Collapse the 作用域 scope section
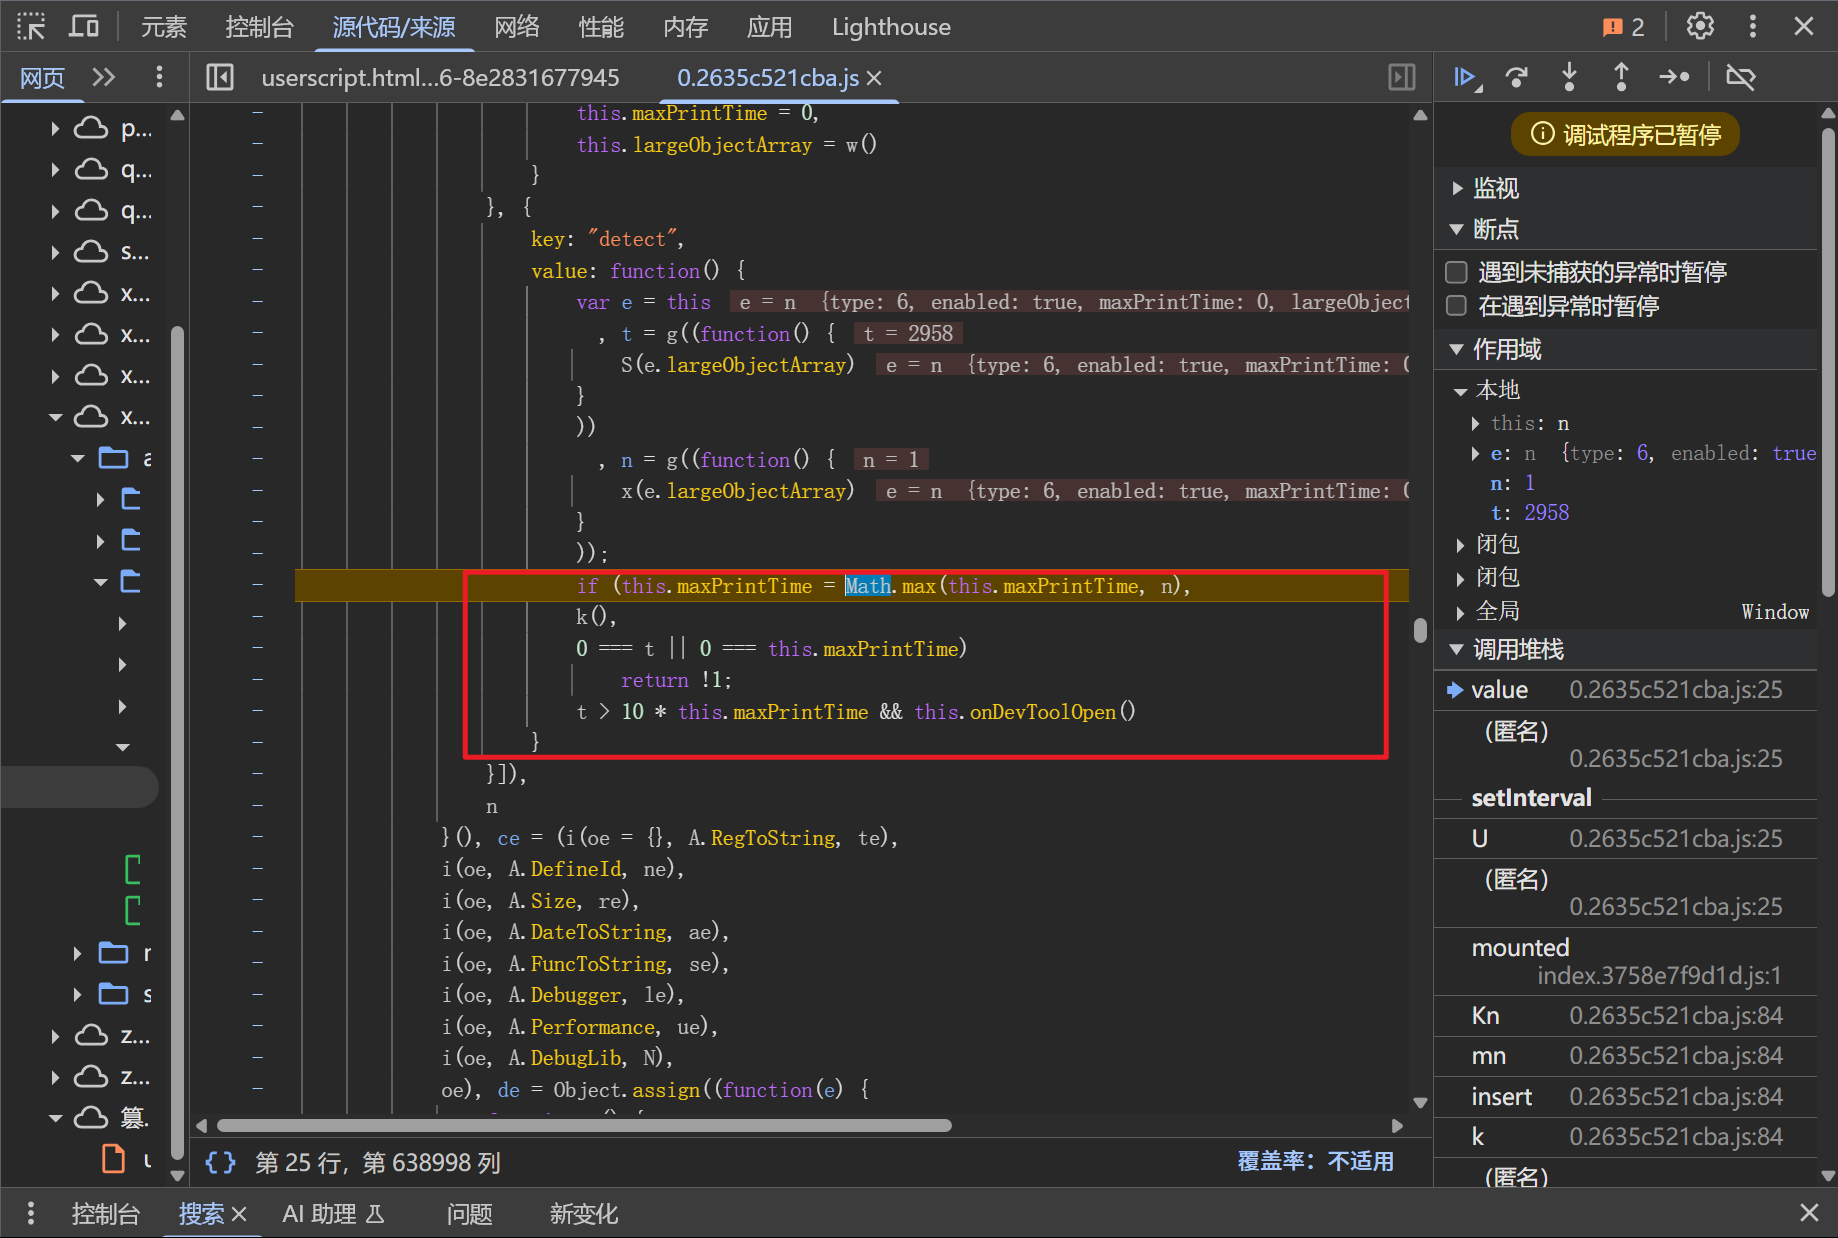 pos(1506,349)
